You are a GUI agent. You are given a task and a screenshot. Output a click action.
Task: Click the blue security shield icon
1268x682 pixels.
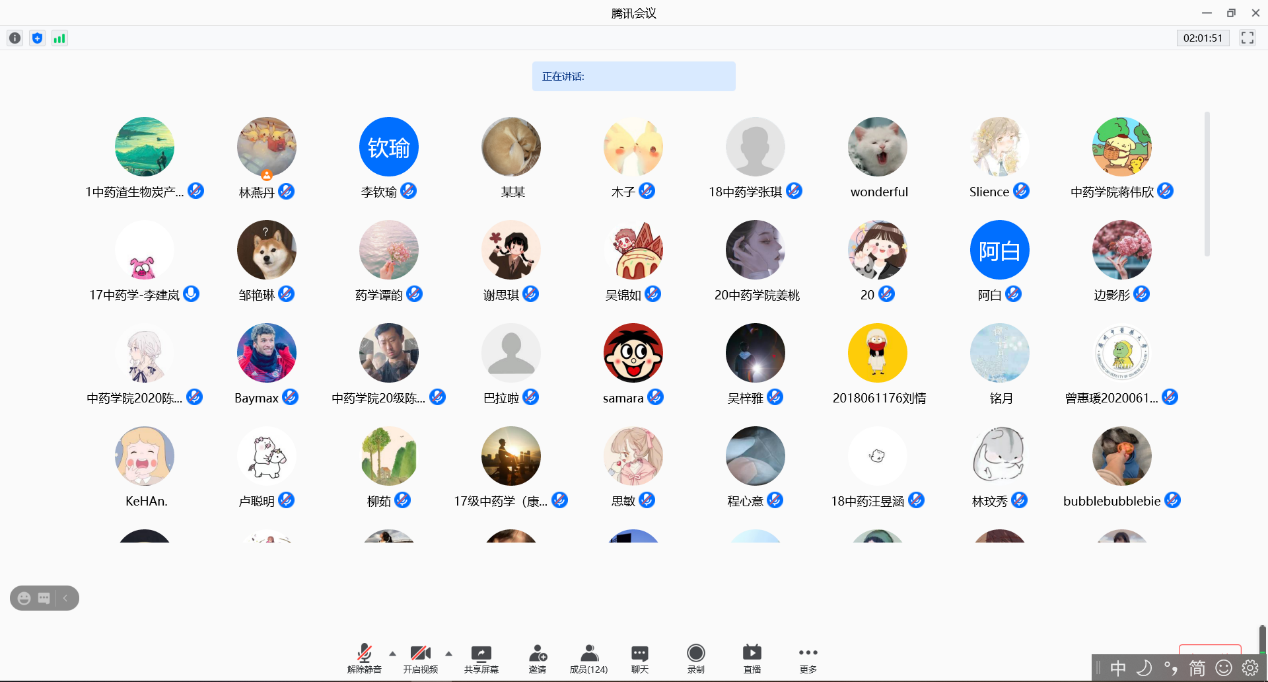click(x=37, y=38)
